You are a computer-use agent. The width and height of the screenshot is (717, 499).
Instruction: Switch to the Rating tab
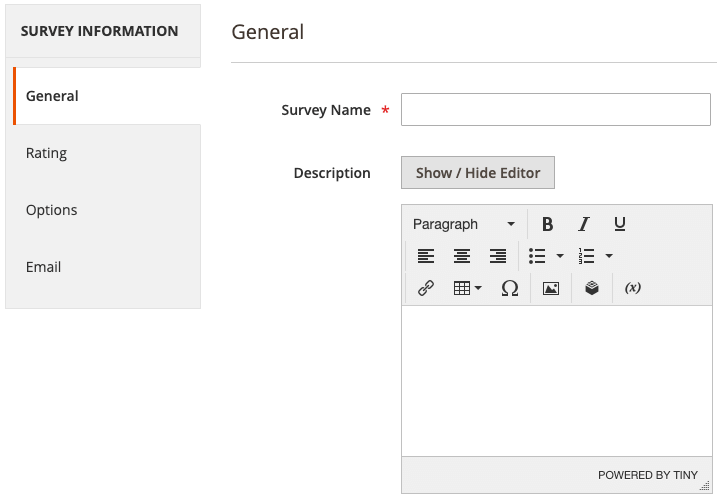click(x=47, y=153)
